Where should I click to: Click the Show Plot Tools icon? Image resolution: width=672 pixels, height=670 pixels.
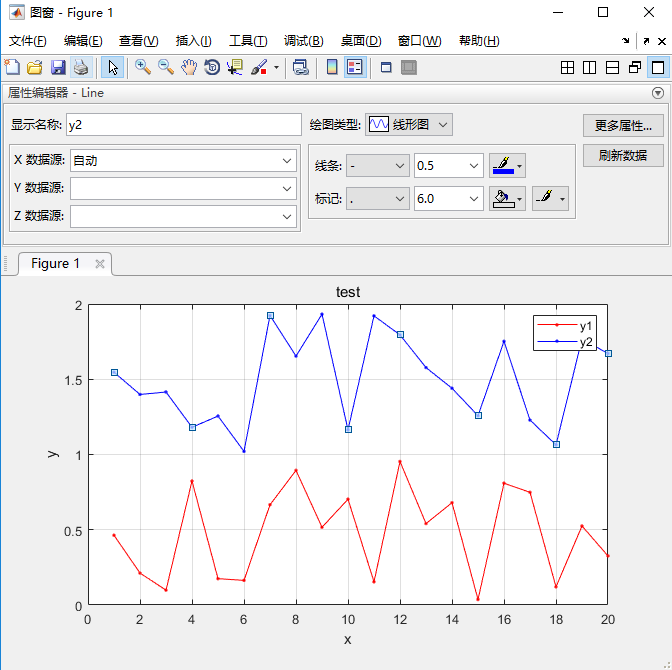(x=409, y=67)
